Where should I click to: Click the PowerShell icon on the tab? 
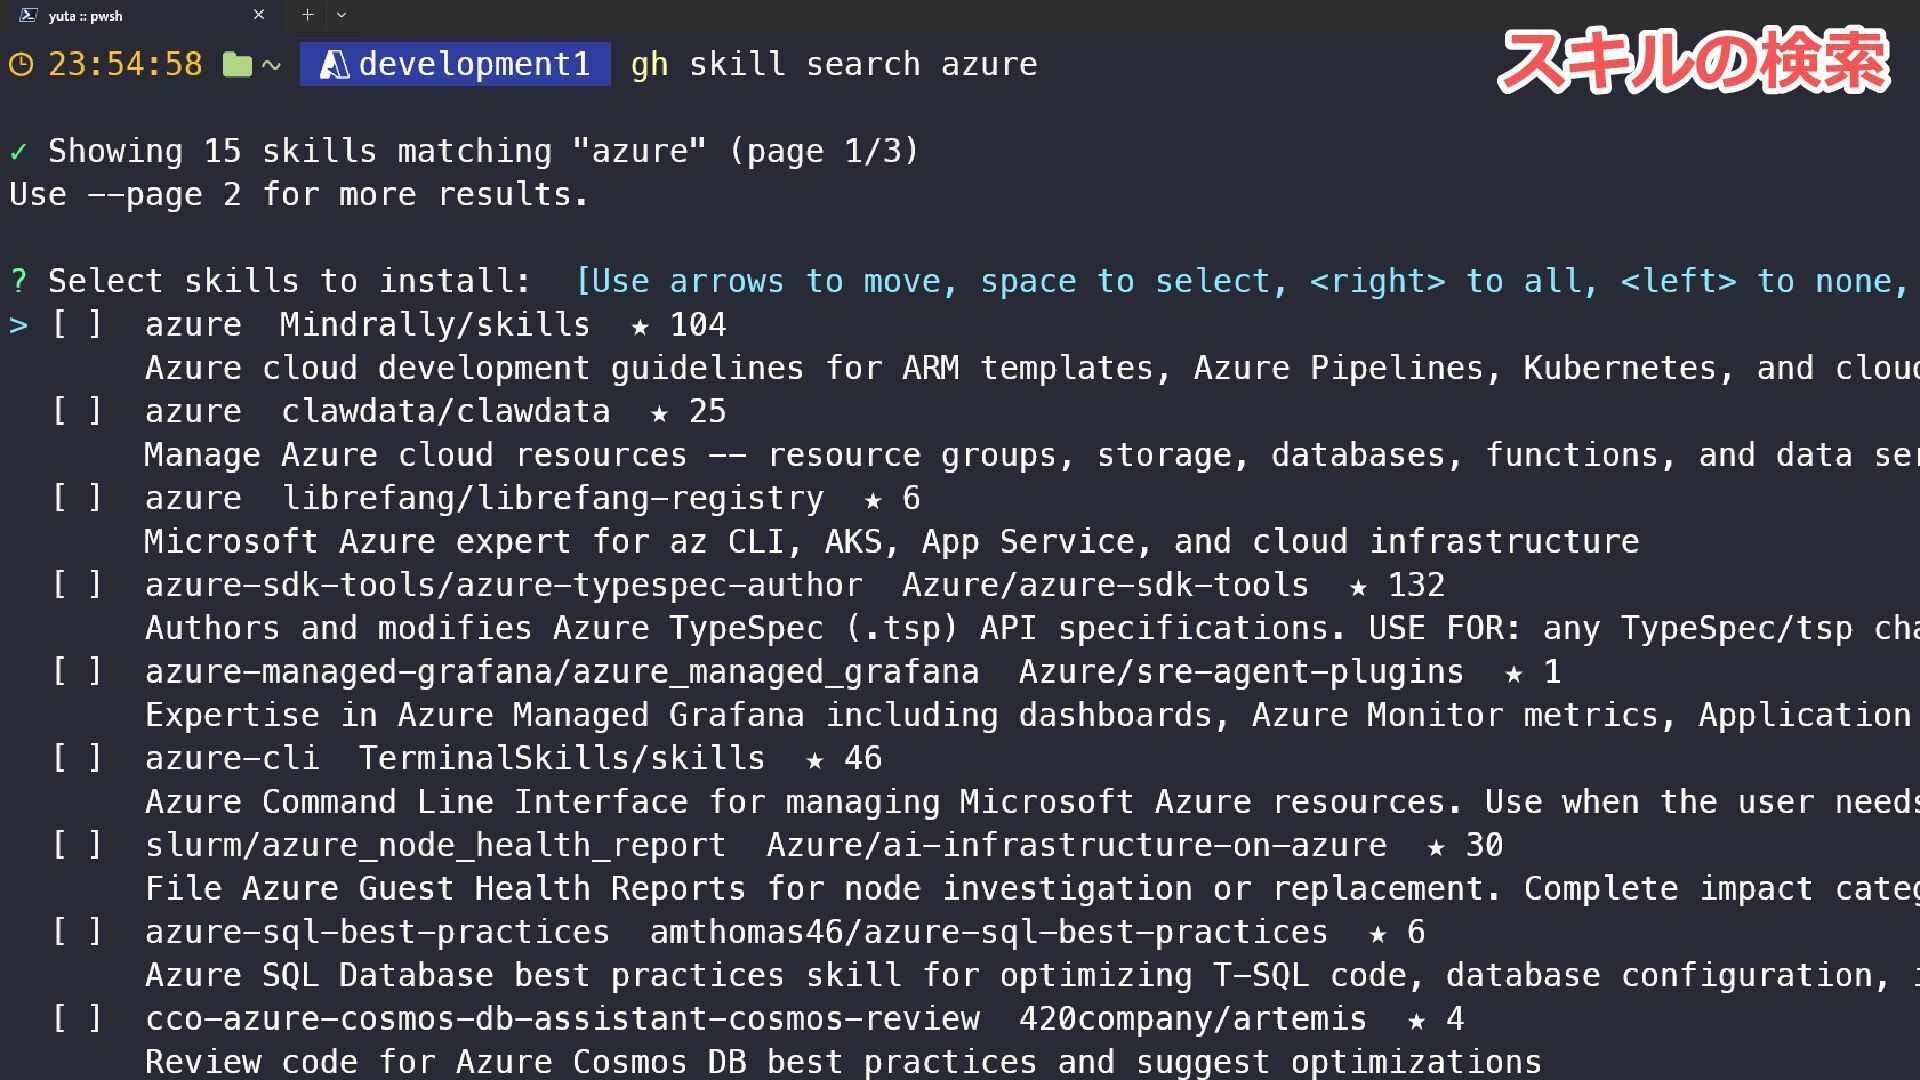[x=28, y=15]
